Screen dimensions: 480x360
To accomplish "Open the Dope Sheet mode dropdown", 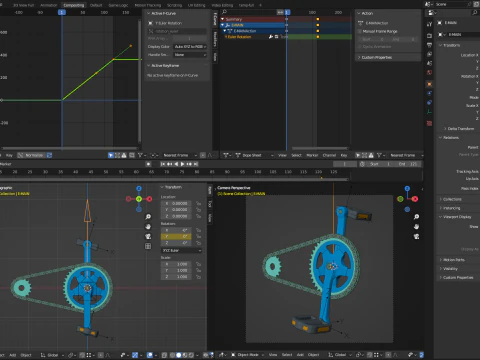I will point(254,155).
